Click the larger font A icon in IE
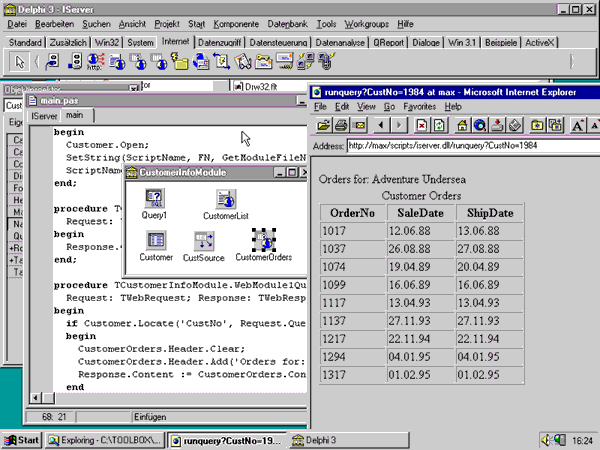 (x=577, y=125)
